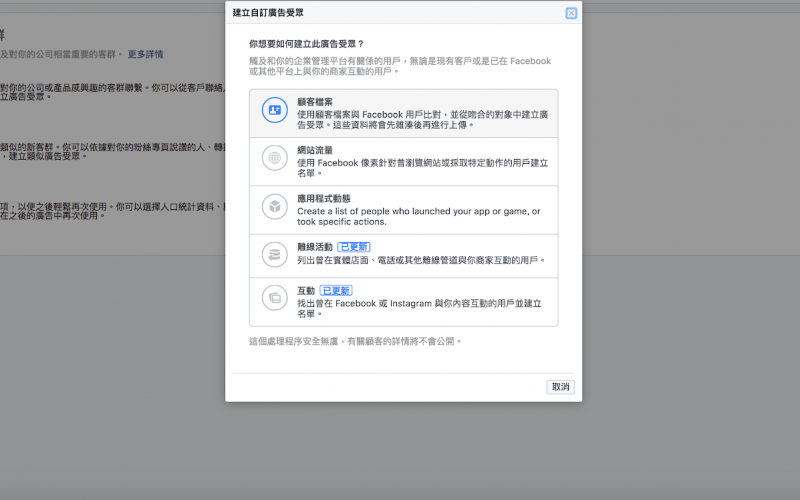Select the 顧客檔案 customer file icon

tap(274, 110)
